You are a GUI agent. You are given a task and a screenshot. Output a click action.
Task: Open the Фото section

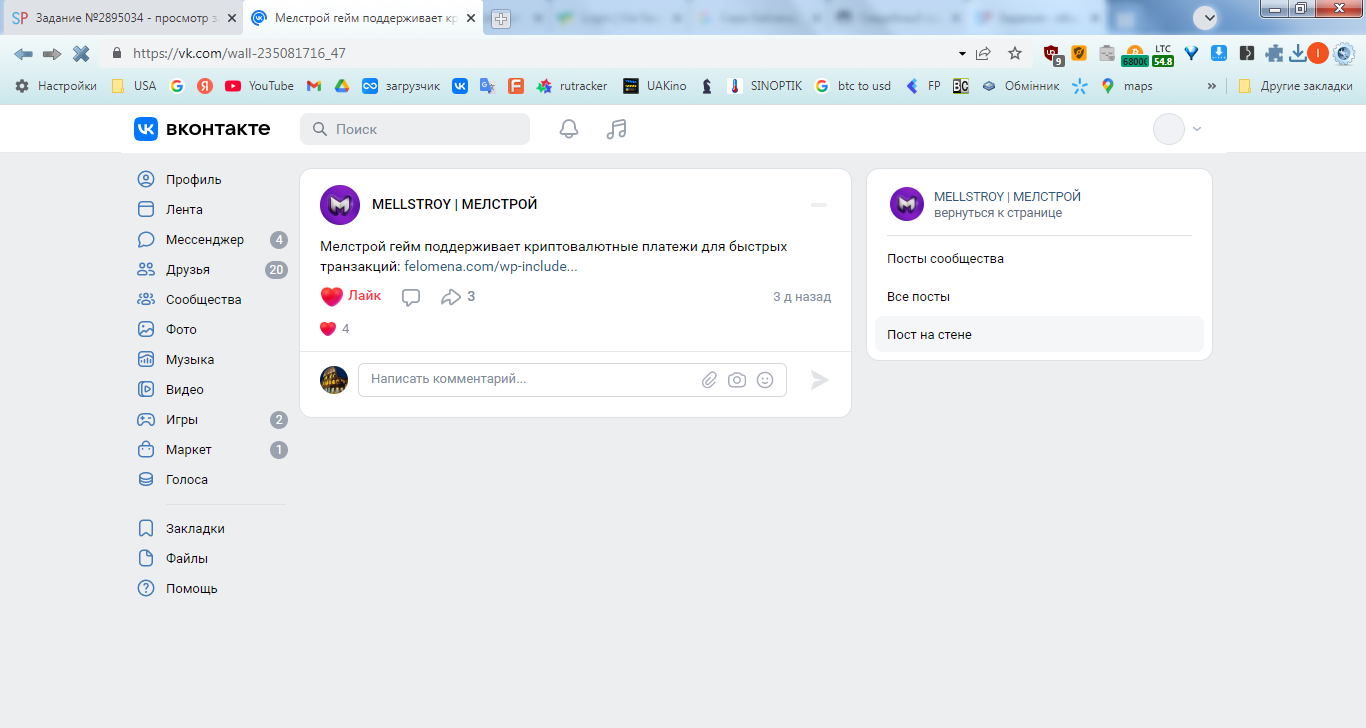click(168, 330)
